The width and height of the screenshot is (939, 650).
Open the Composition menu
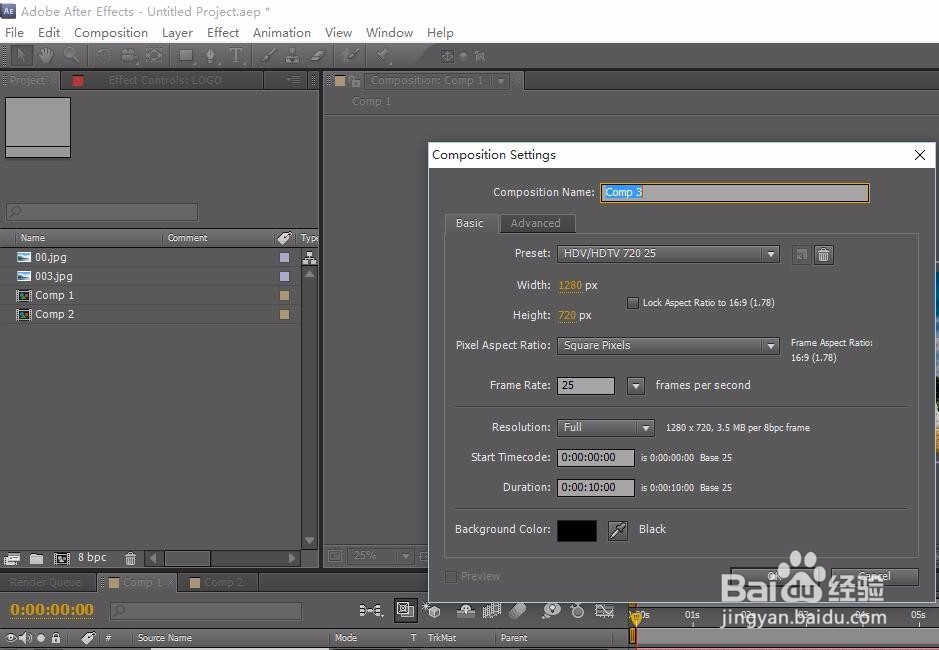(x=111, y=32)
